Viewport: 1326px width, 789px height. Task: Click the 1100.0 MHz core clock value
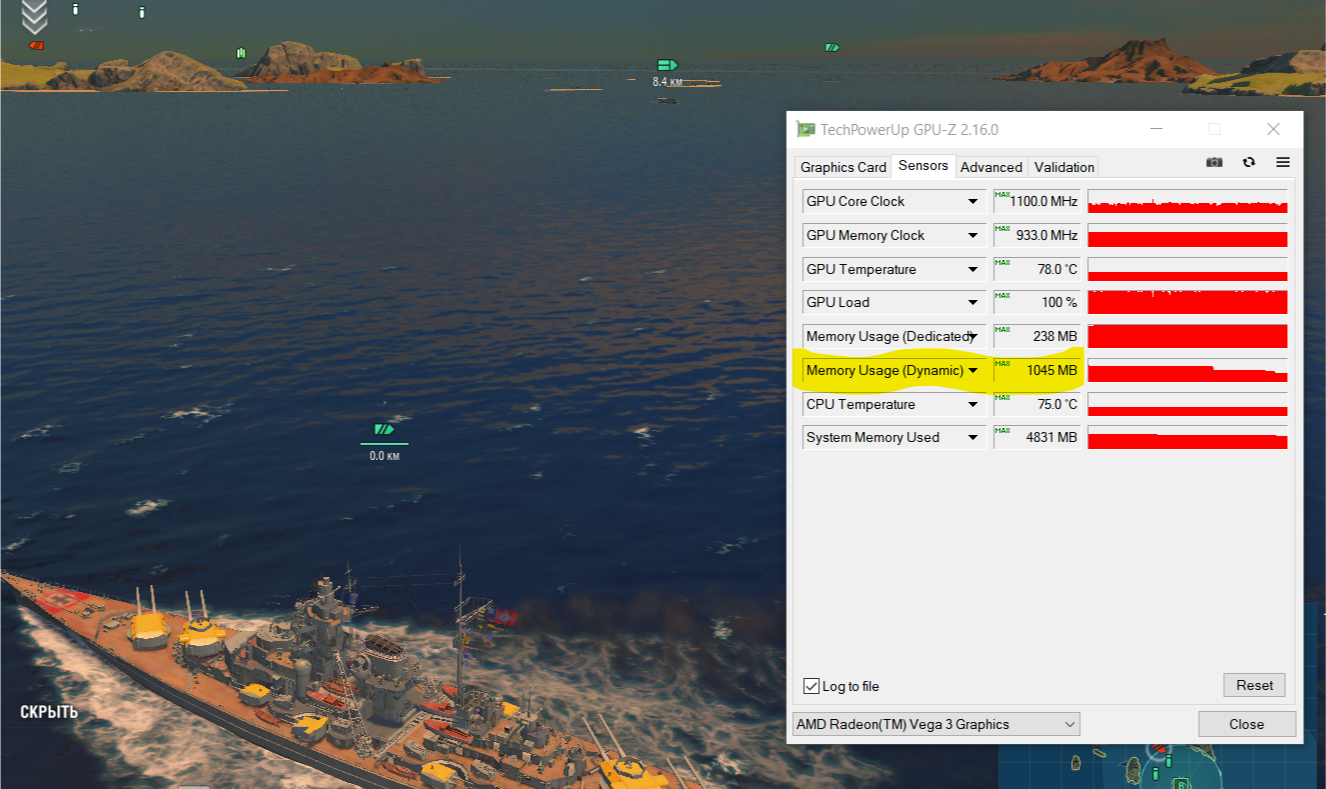[x=1044, y=201]
